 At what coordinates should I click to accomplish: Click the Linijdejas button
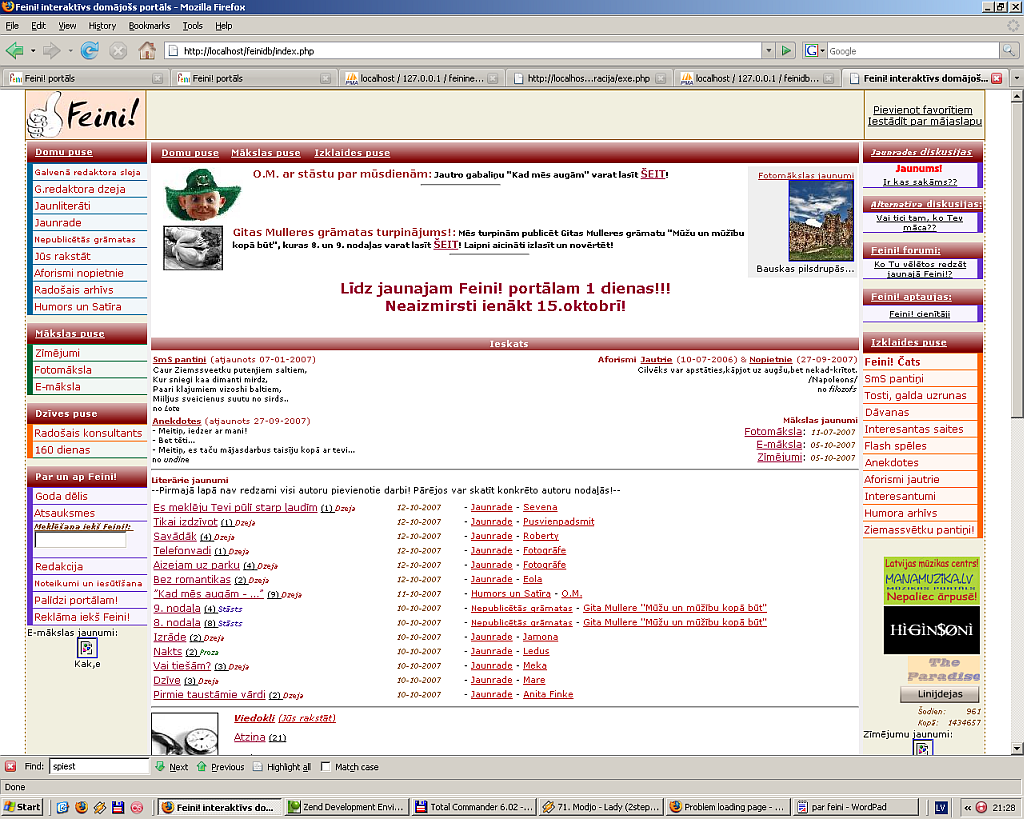(x=940, y=694)
